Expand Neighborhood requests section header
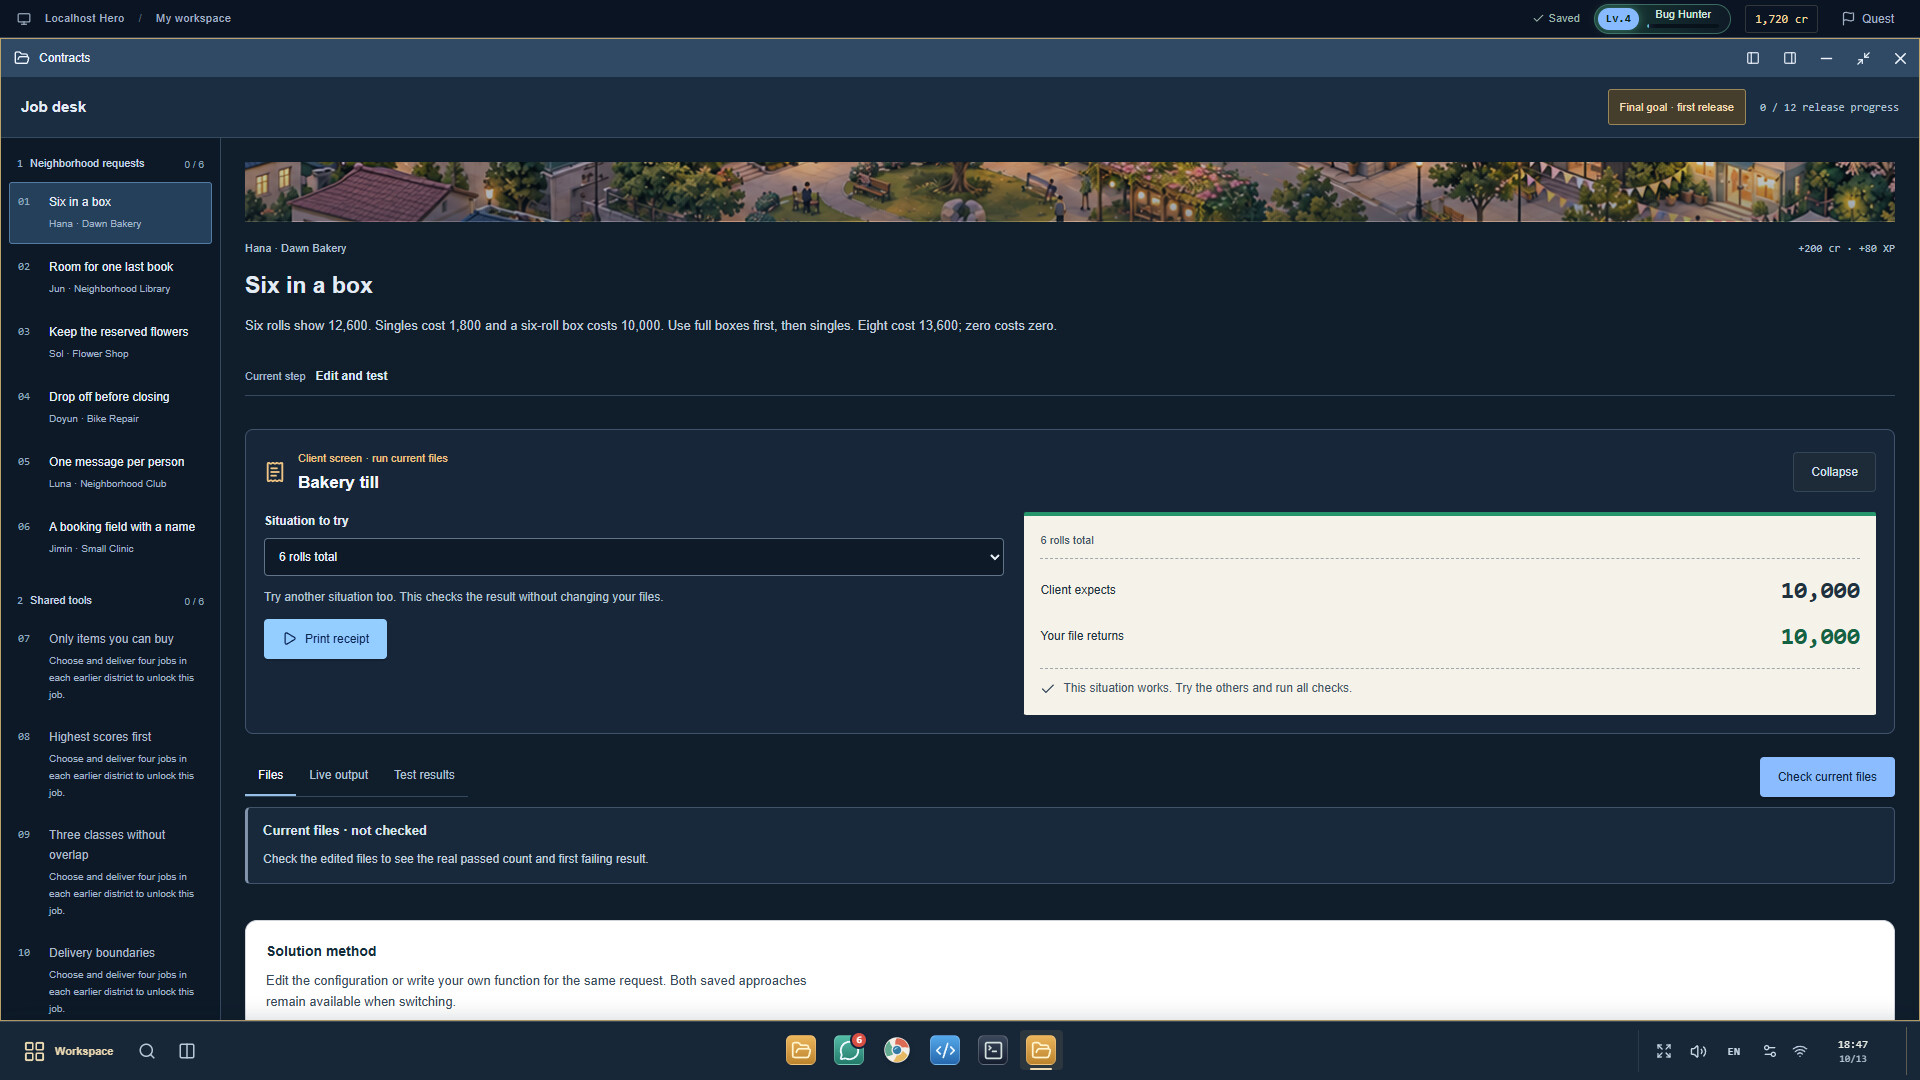Image resolution: width=1920 pixels, height=1080 pixels. click(x=110, y=163)
